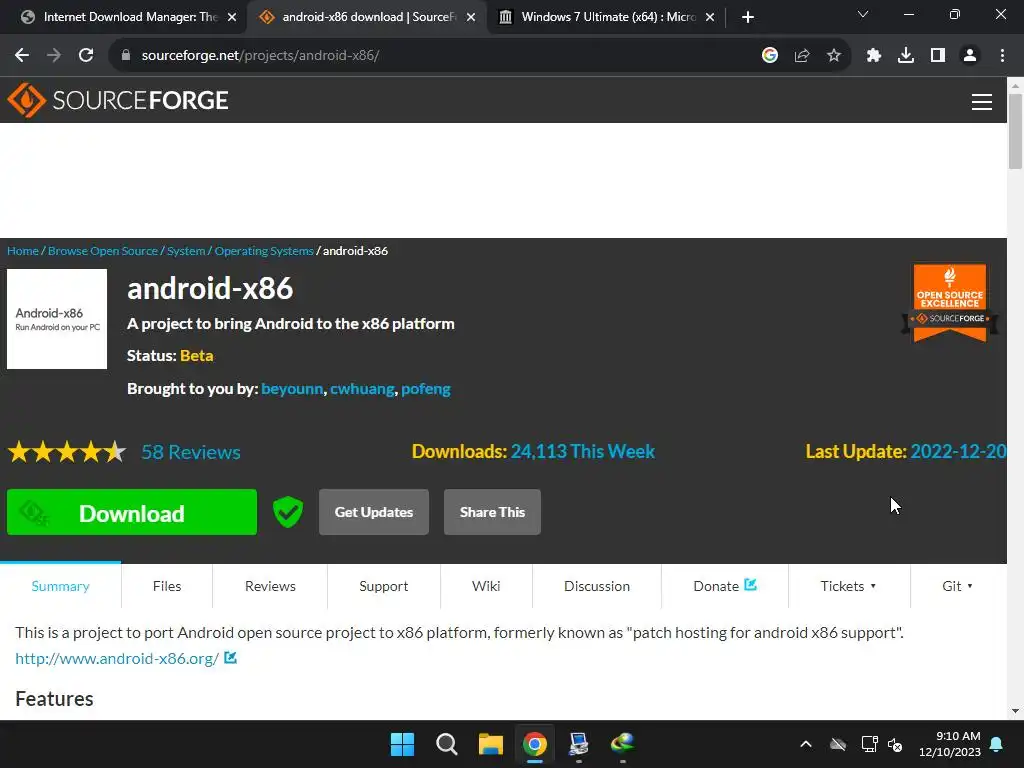This screenshot has height=768, width=1024.
Task: Open the 58 Reviews link
Action: (191, 452)
